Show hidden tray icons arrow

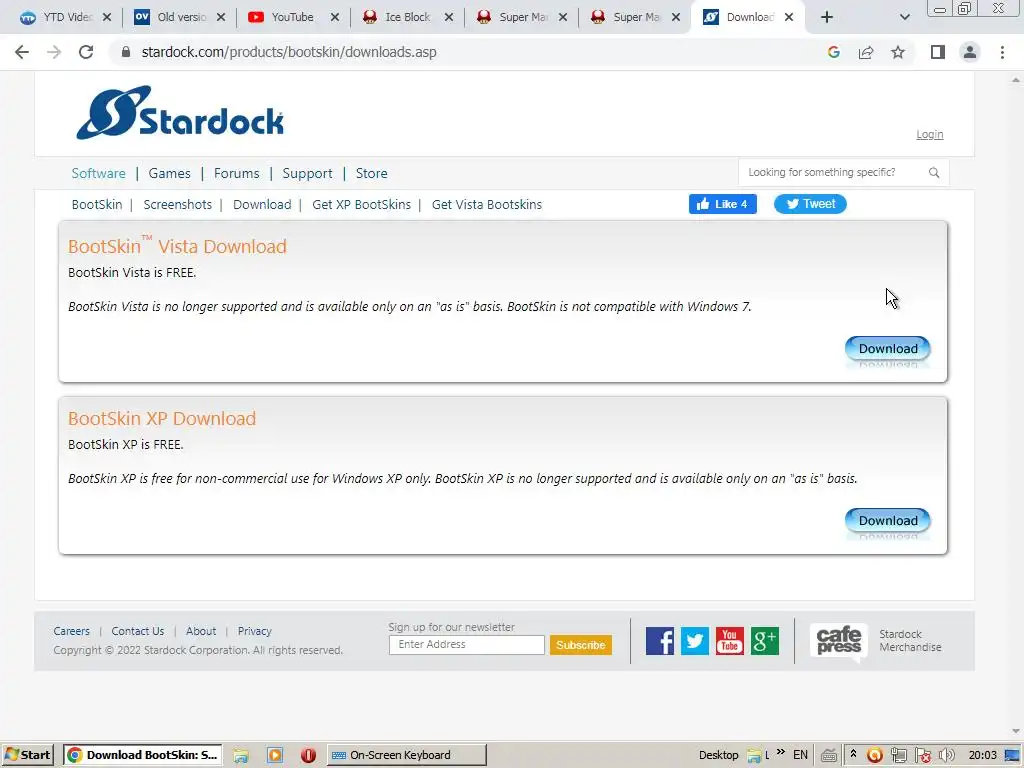(853, 754)
